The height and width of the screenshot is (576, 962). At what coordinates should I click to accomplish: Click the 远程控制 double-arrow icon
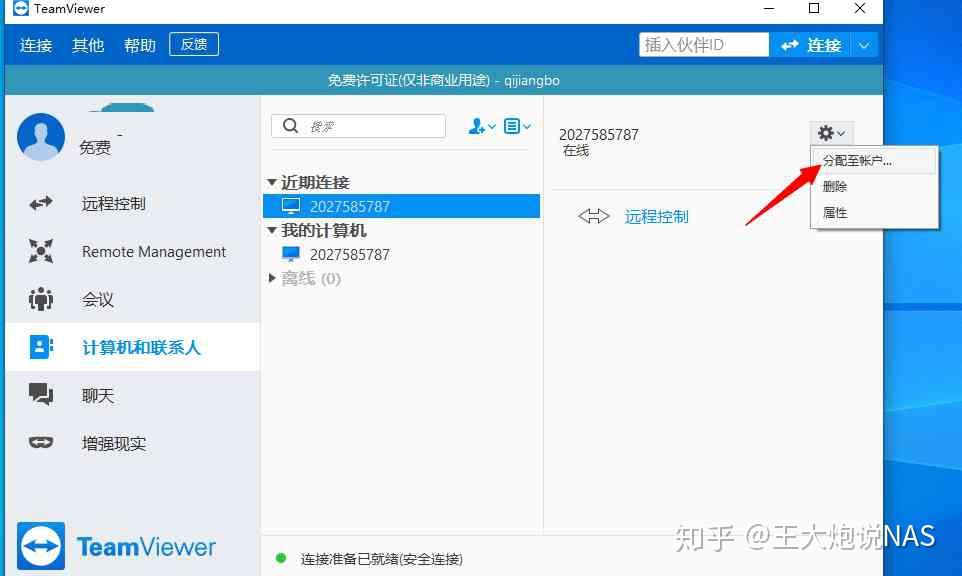point(594,216)
